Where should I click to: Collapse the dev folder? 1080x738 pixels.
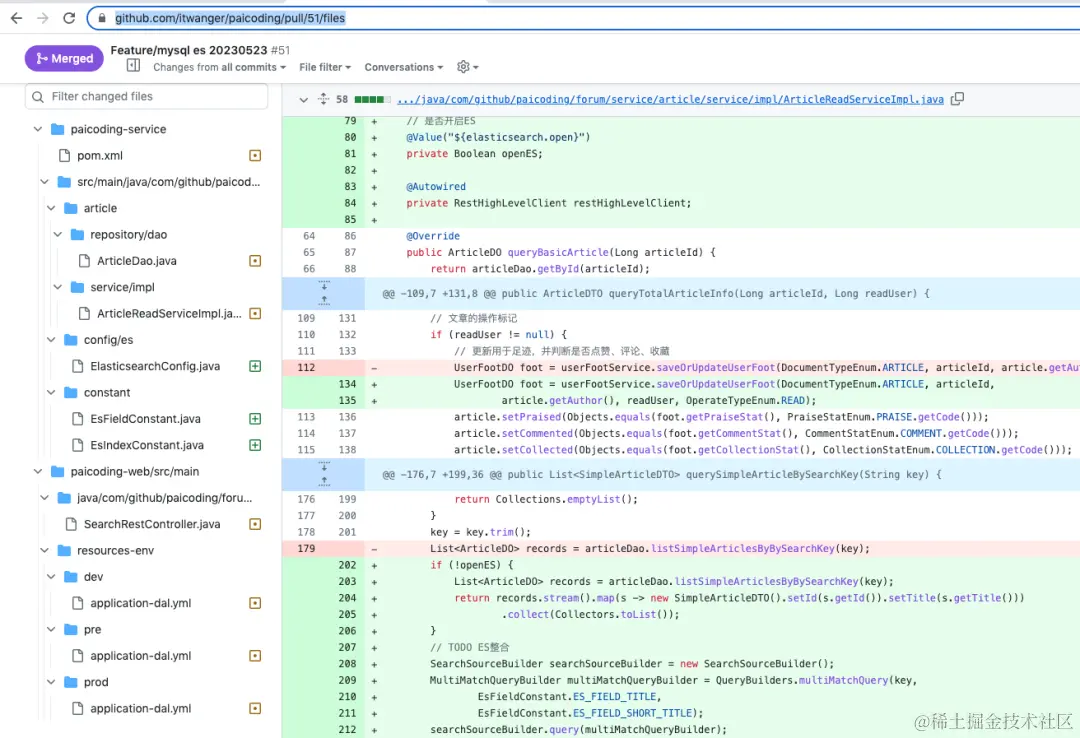[51, 577]
